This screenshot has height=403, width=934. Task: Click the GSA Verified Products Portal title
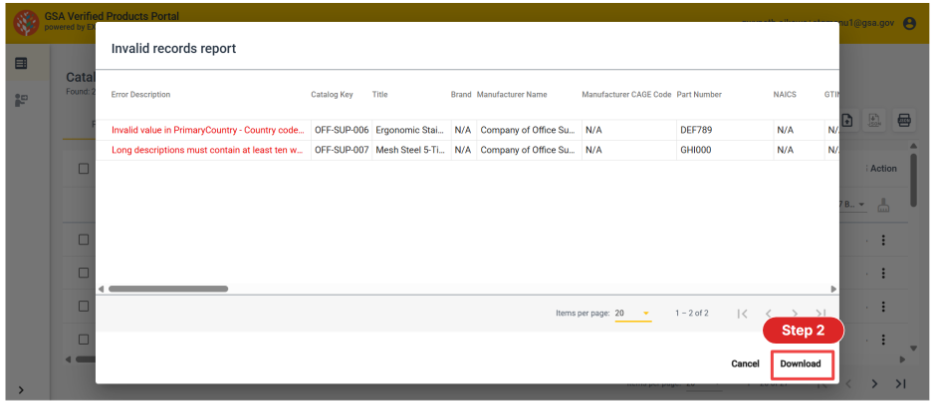point(111,16)
